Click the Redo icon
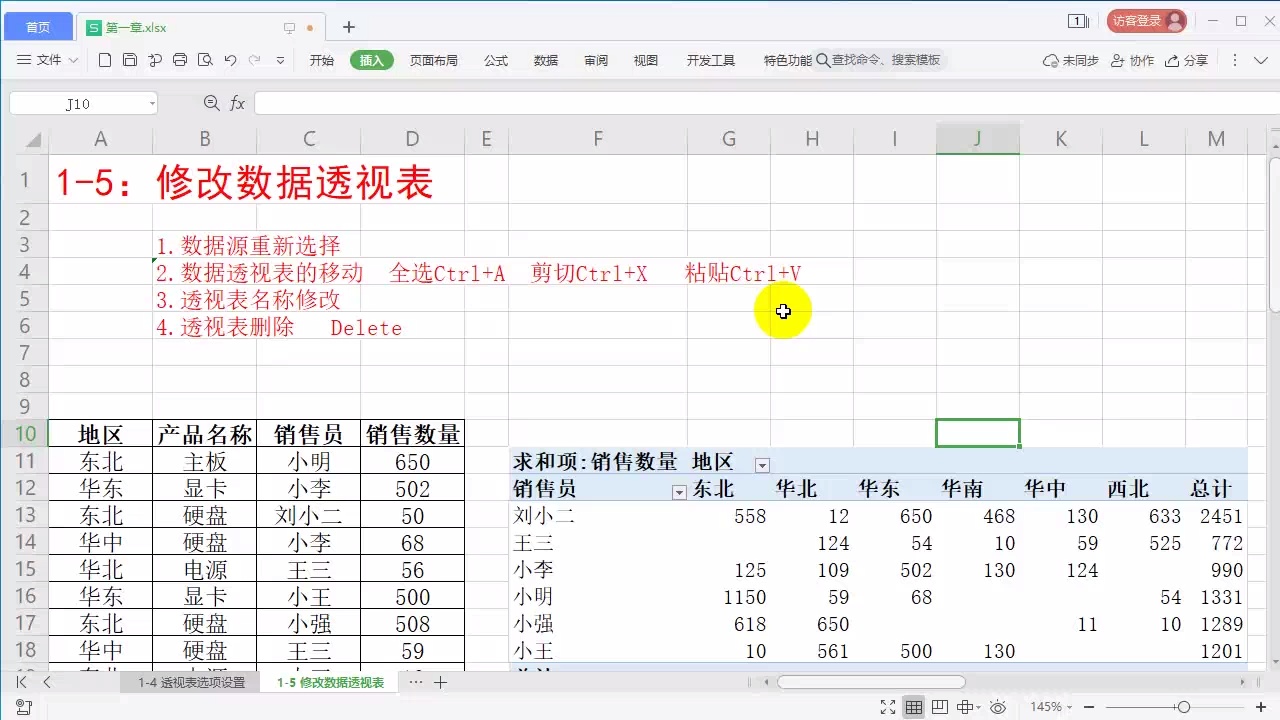 pos(255,60)
